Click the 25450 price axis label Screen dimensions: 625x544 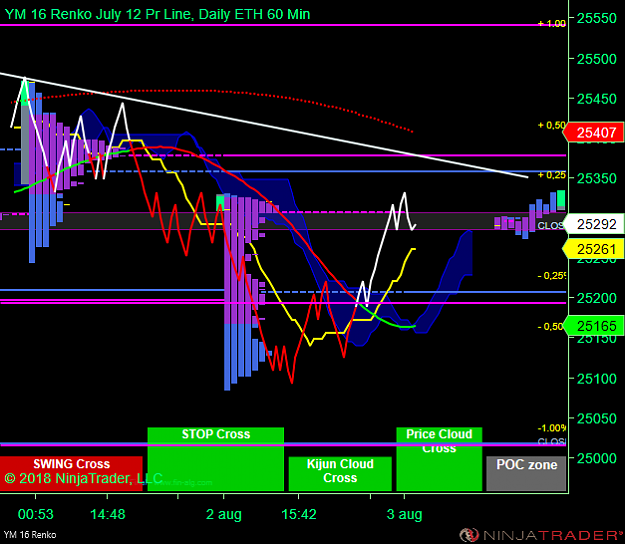click(x=597, y=99)
